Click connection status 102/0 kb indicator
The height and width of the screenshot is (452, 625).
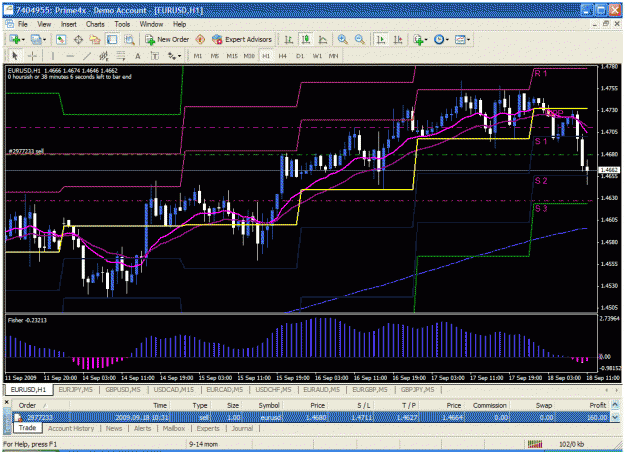(572, 444)
